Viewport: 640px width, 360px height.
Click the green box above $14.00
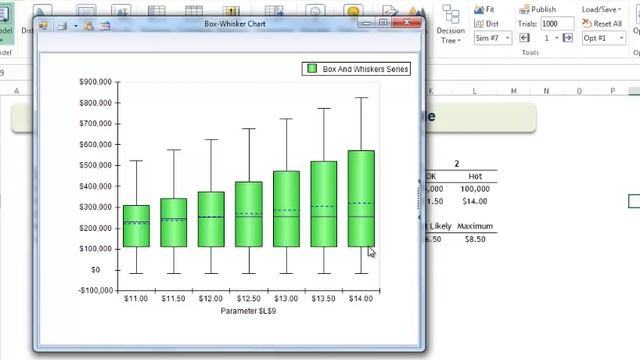tap(361, 198)
